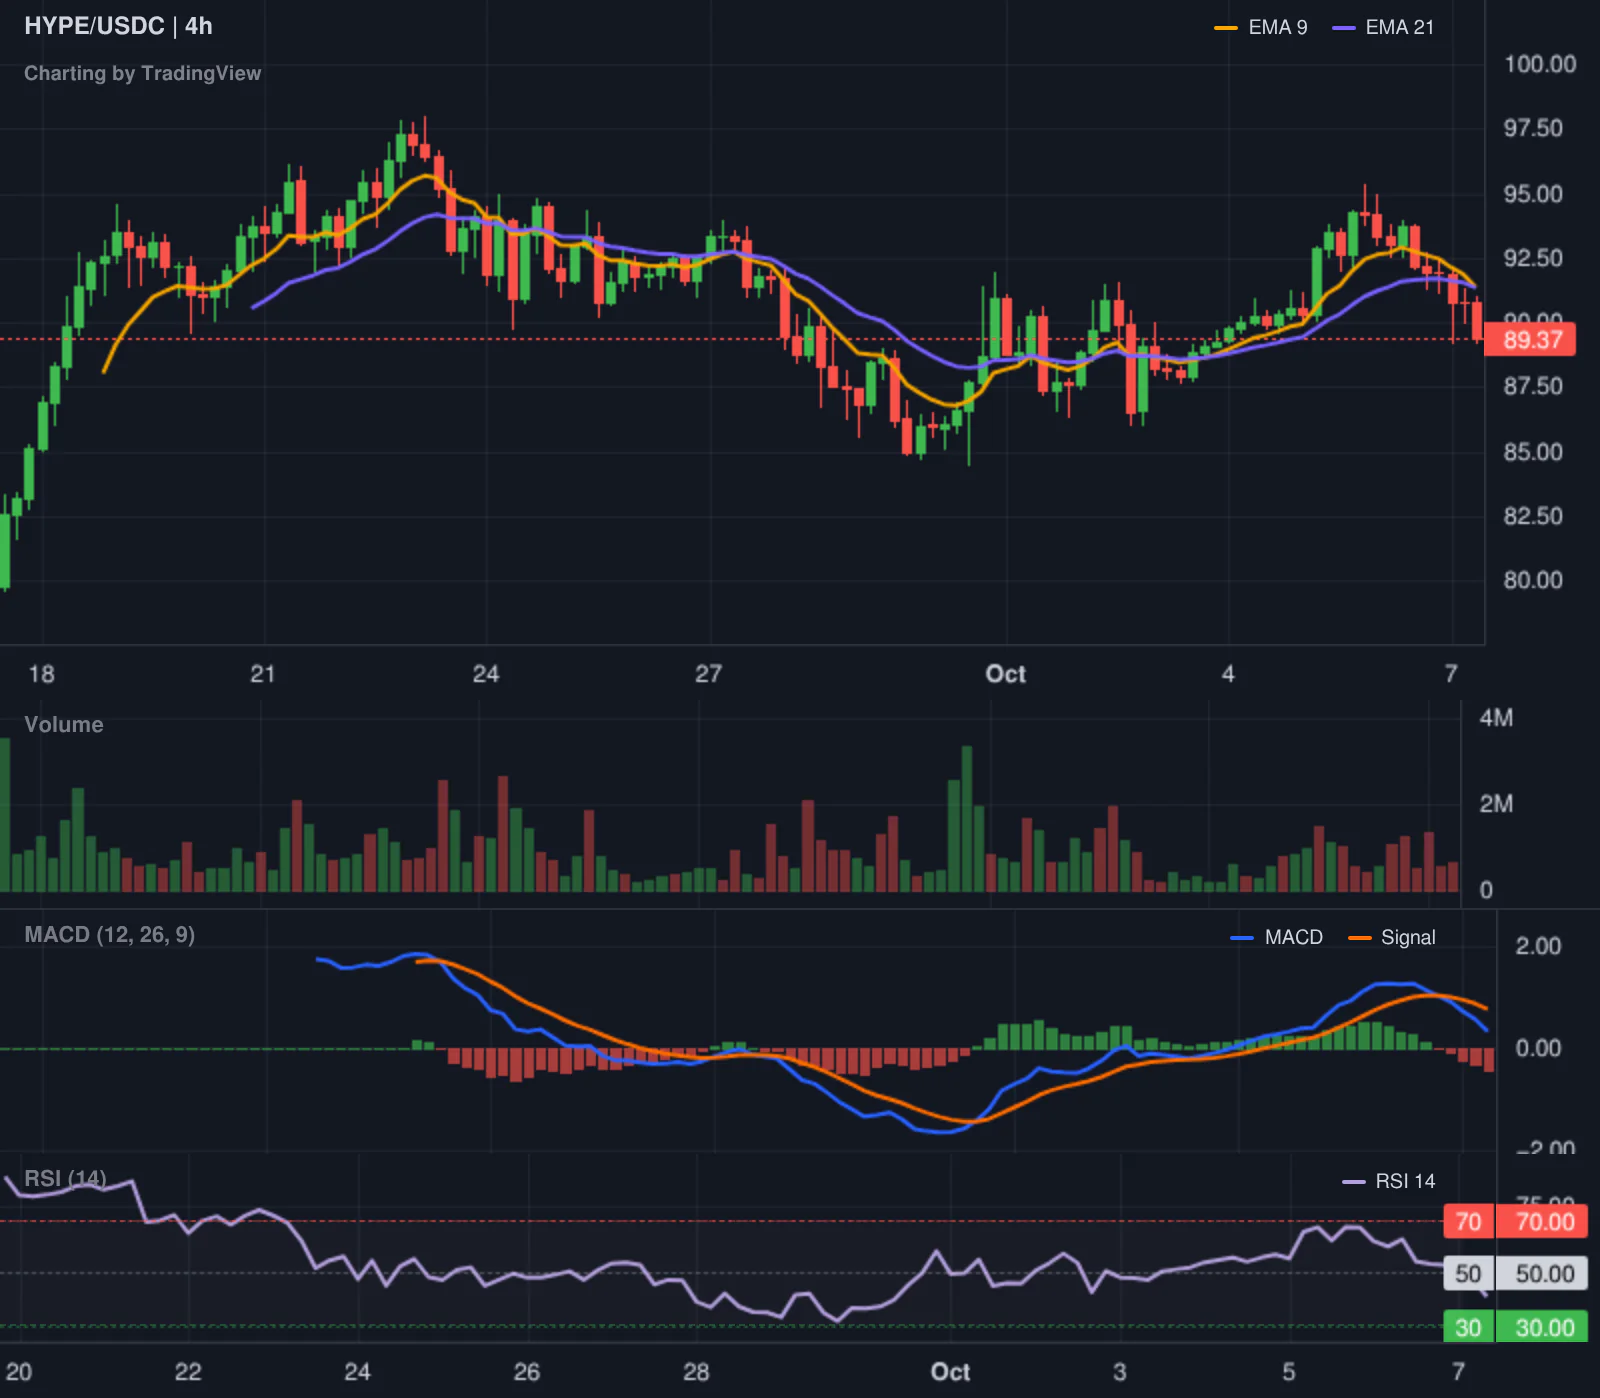The height and width of the screenshot is (1398, 1600).
Task: Click the Volume panel title
Action: [64, 725]
